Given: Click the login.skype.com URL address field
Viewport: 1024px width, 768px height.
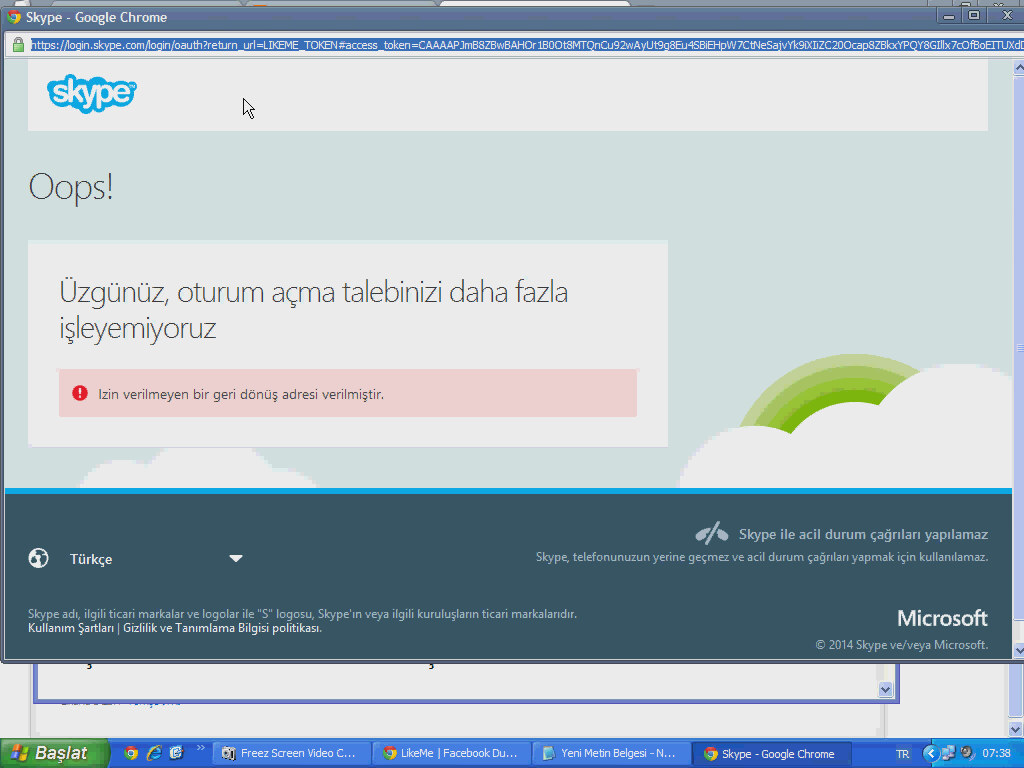Looking at the screenshot, I should pos(526,45).
